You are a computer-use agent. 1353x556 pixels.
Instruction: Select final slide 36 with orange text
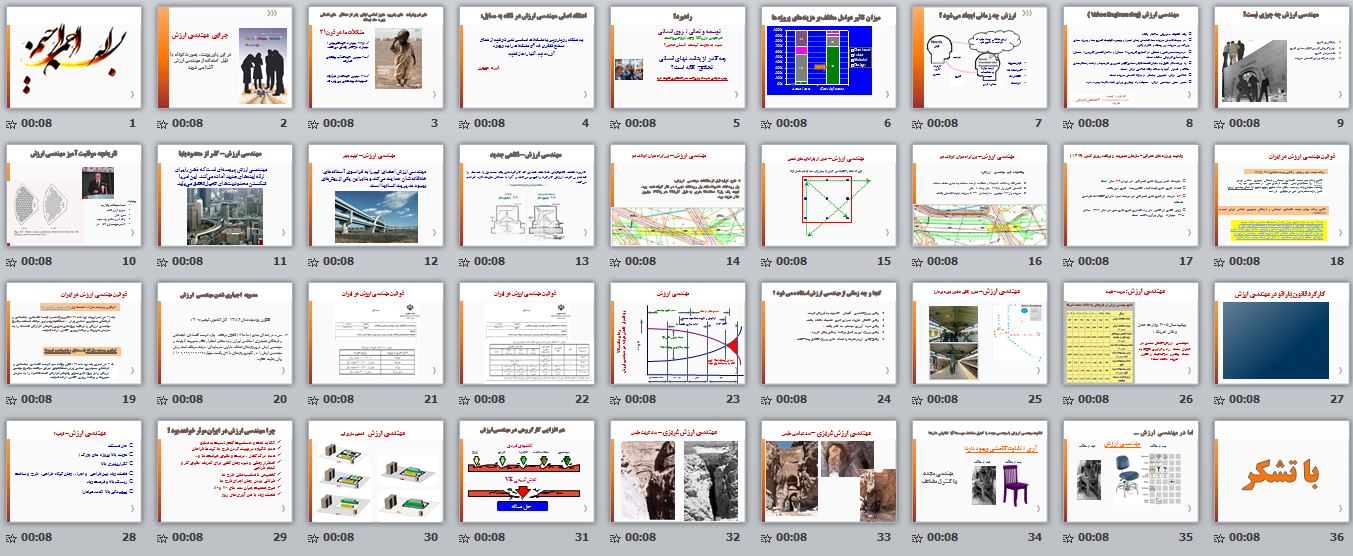1281,472
